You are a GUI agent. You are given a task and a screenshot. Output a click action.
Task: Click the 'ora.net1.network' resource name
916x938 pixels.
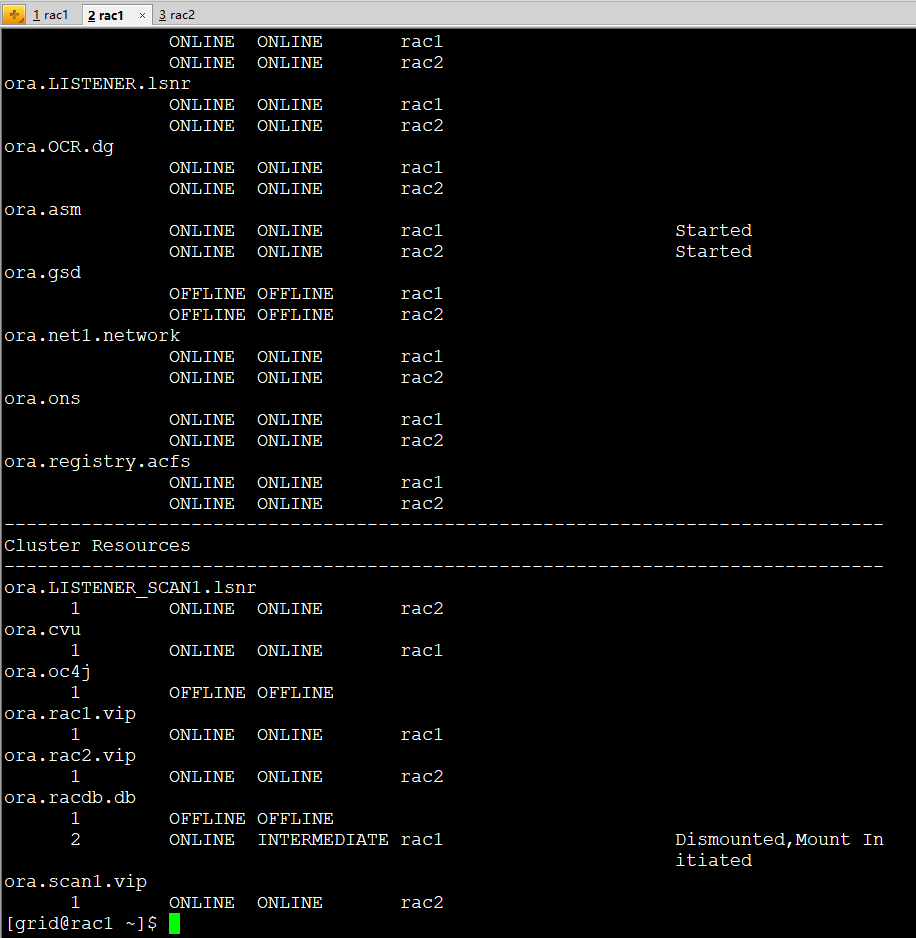click(92, 336)
